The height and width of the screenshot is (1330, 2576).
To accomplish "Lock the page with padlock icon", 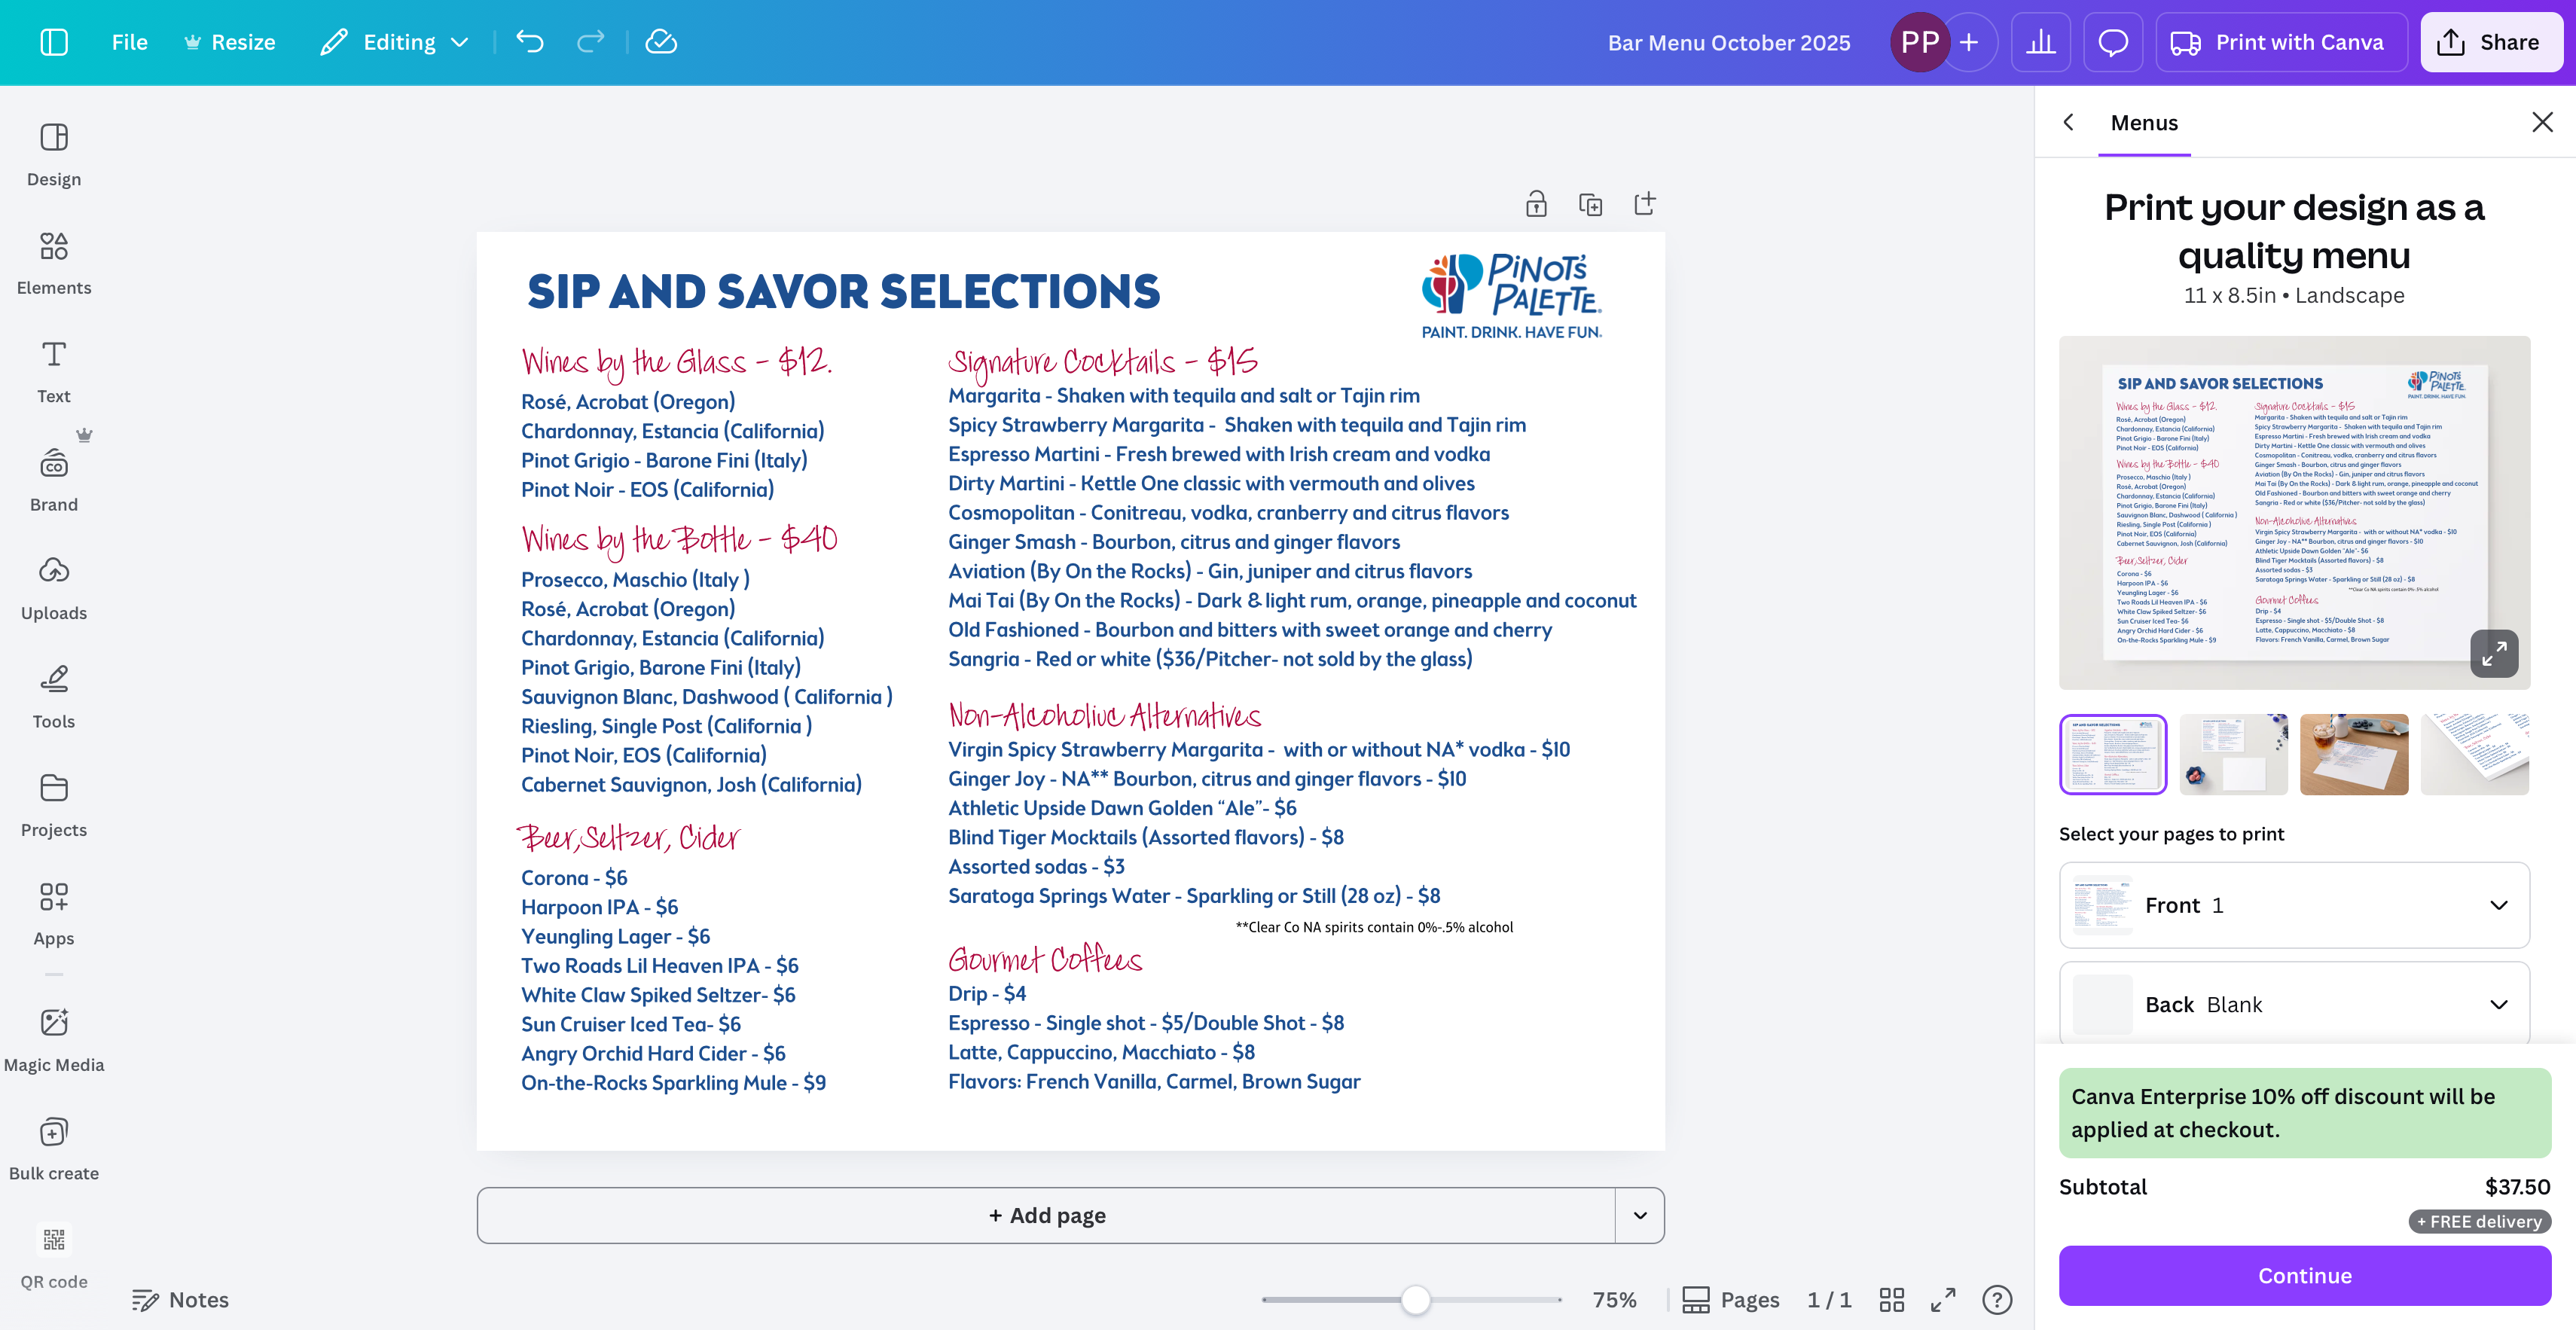I will (1536, 205).
